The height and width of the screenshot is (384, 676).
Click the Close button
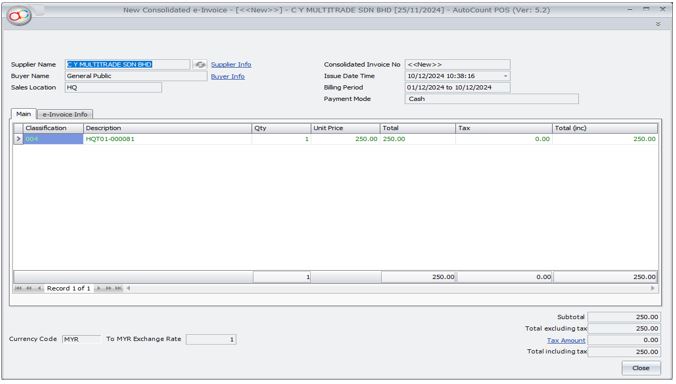[641, 368]
